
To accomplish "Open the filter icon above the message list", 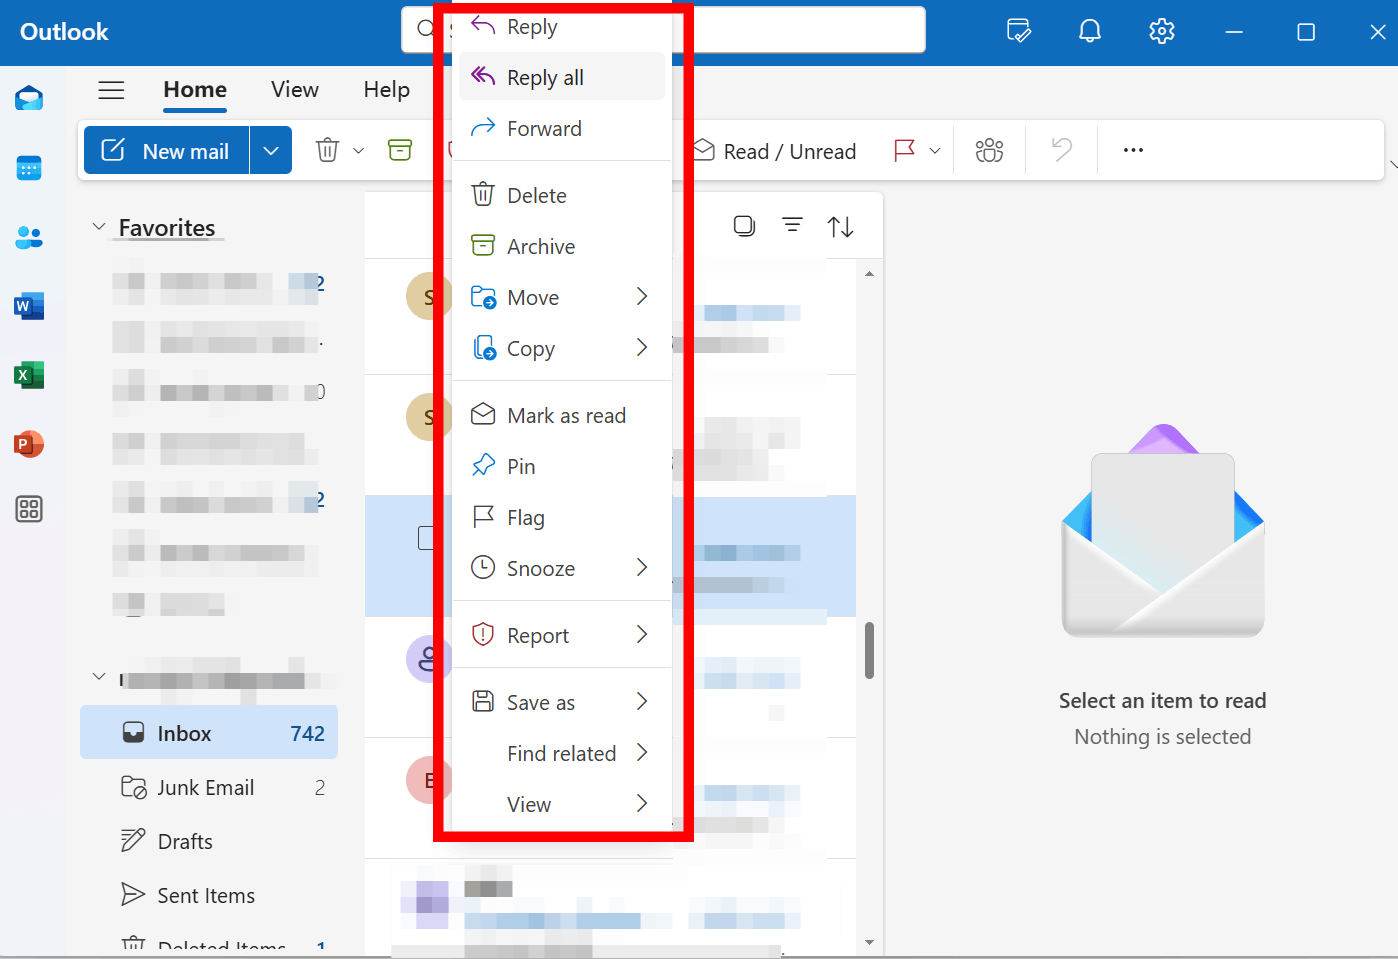I will pos(792,226).
